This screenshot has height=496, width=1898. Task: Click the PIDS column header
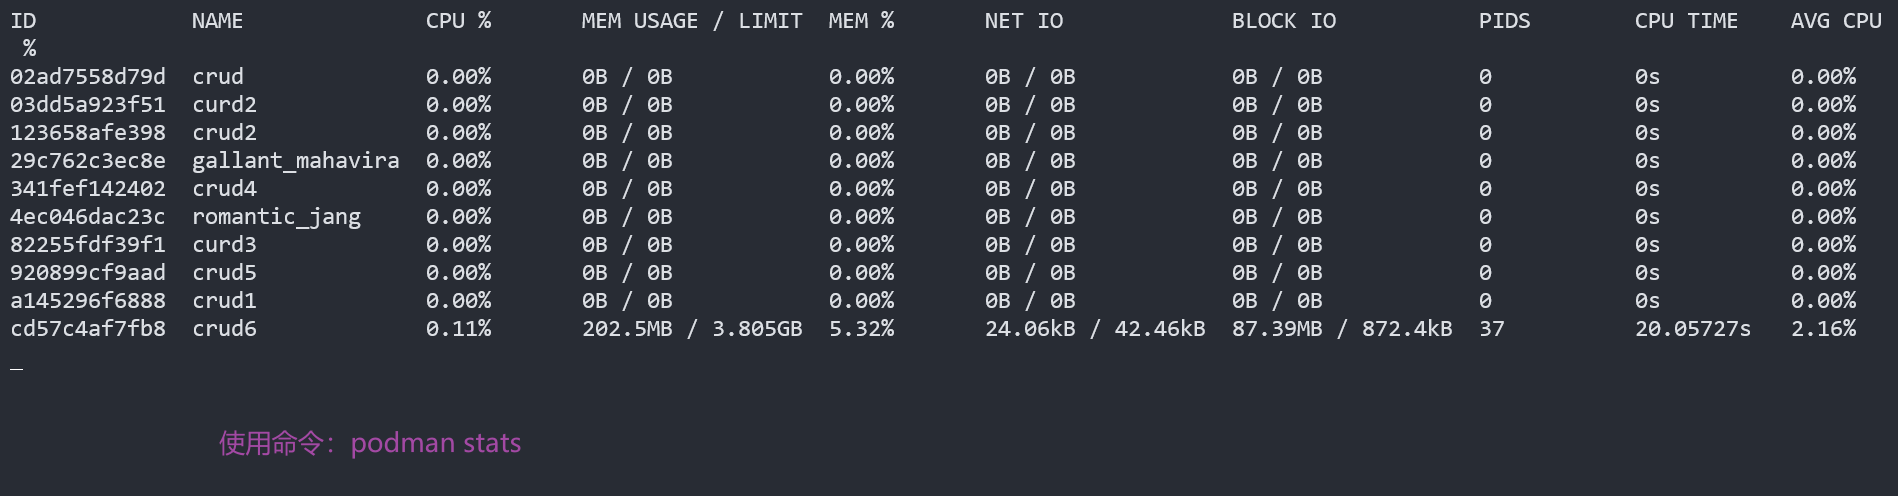coord(1504,21)
